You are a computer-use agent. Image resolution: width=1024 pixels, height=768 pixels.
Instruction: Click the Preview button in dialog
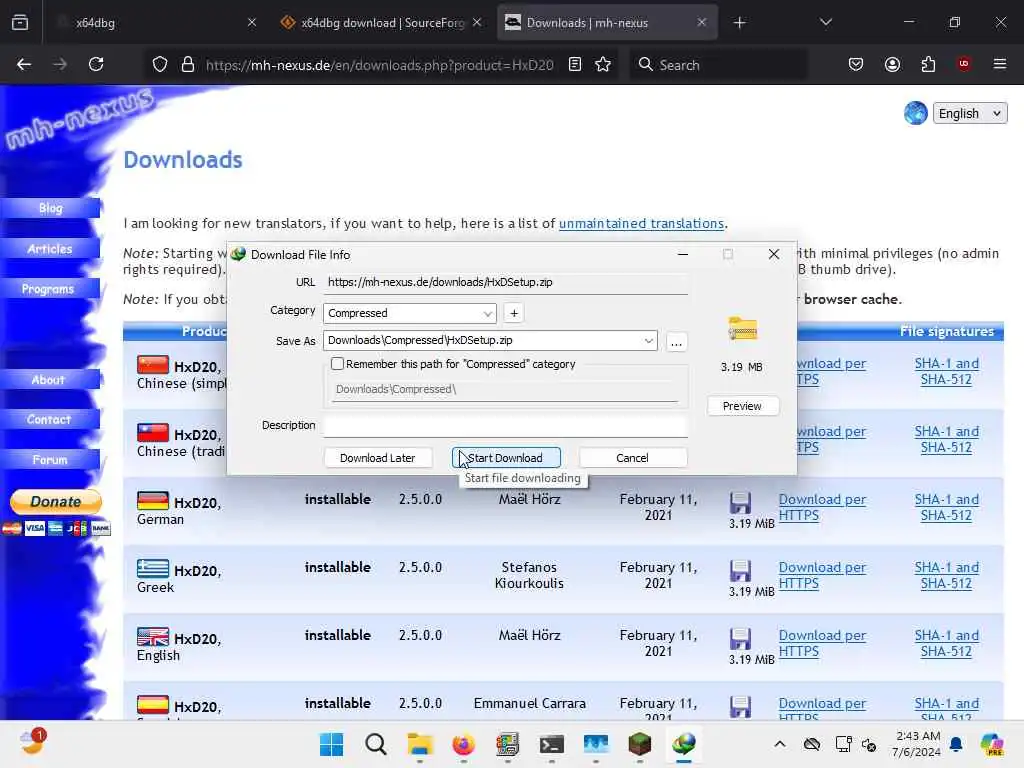[742, 406]
